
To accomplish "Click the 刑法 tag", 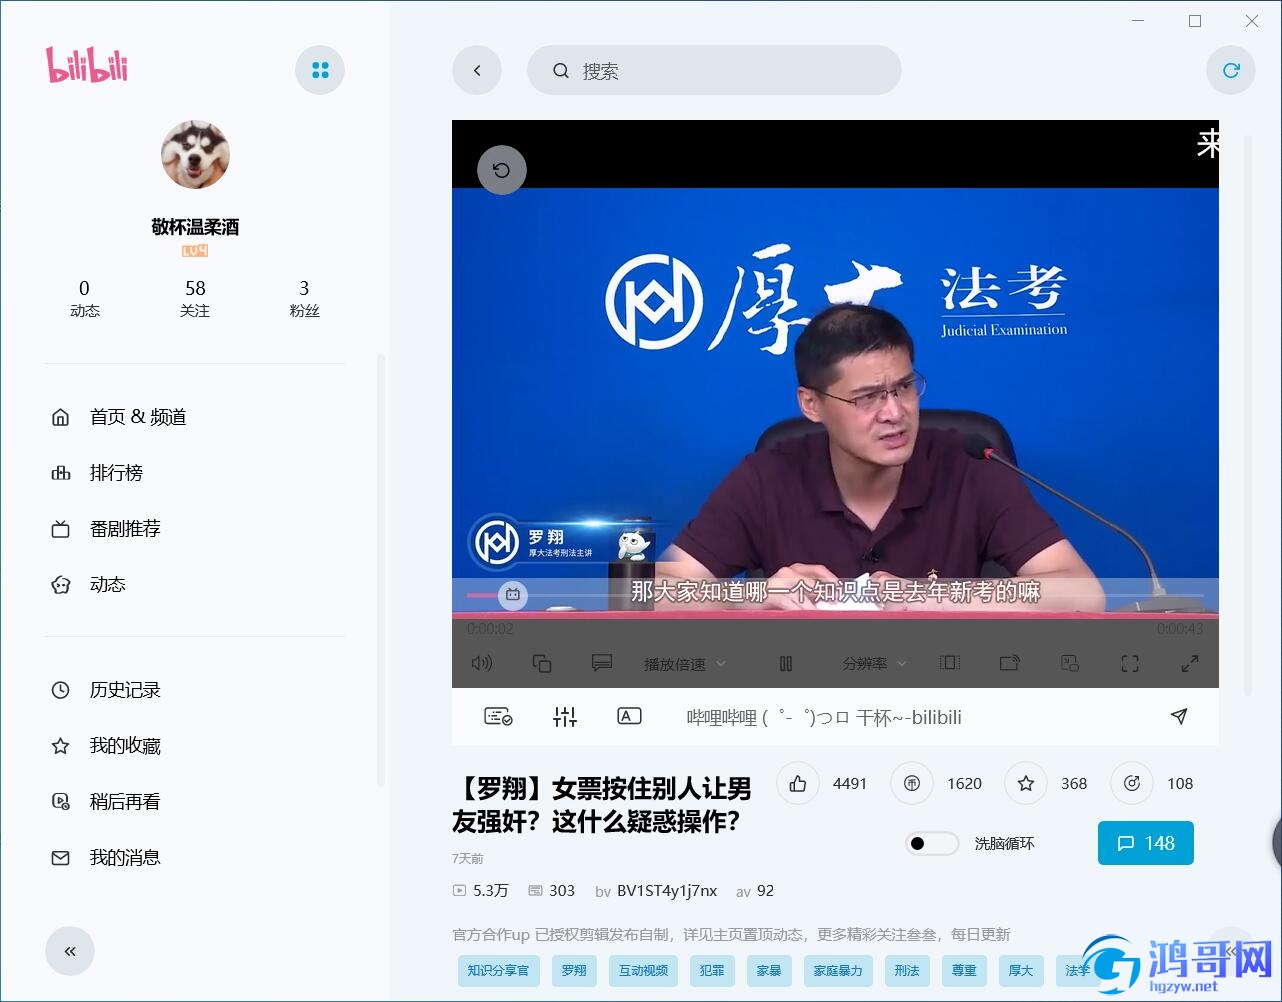I will 907,970.
